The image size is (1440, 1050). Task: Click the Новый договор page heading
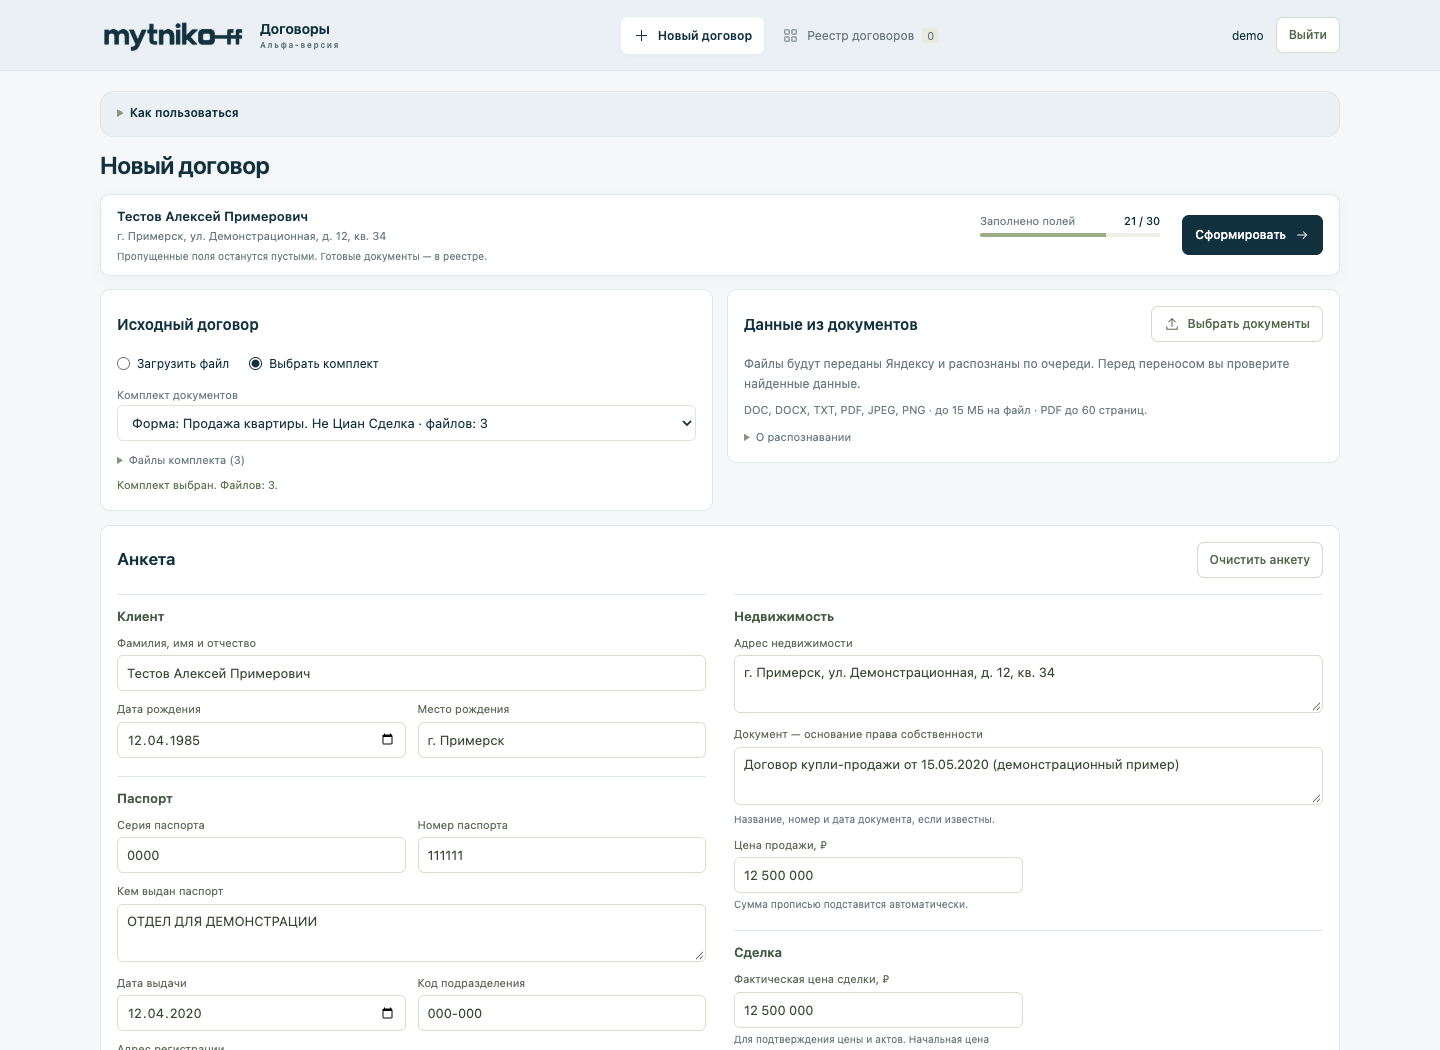[185, 166]
